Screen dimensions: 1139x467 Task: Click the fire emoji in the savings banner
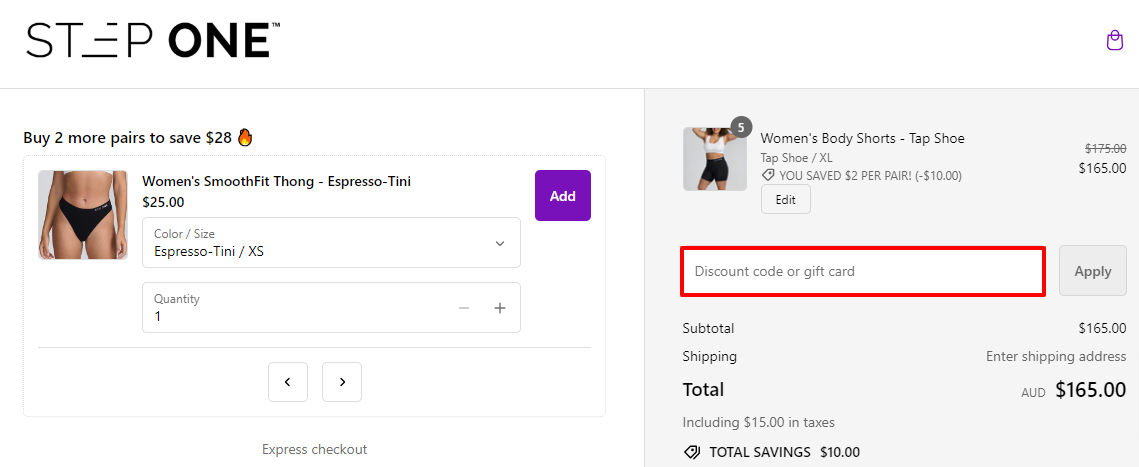[x=245, y=138]
